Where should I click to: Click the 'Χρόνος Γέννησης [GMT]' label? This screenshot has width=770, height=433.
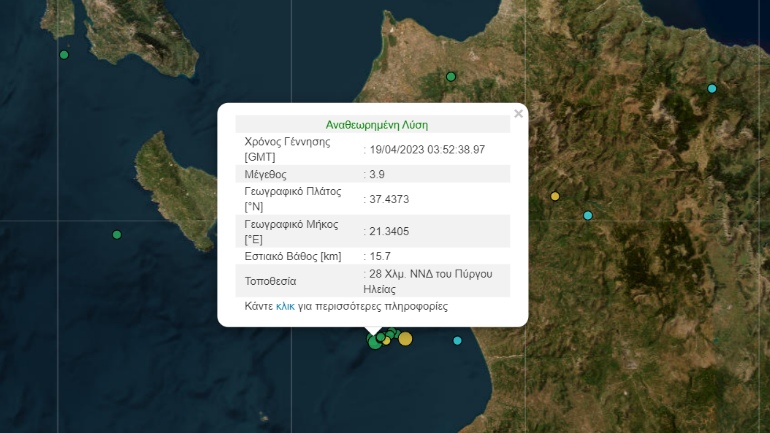pos(287,149)
